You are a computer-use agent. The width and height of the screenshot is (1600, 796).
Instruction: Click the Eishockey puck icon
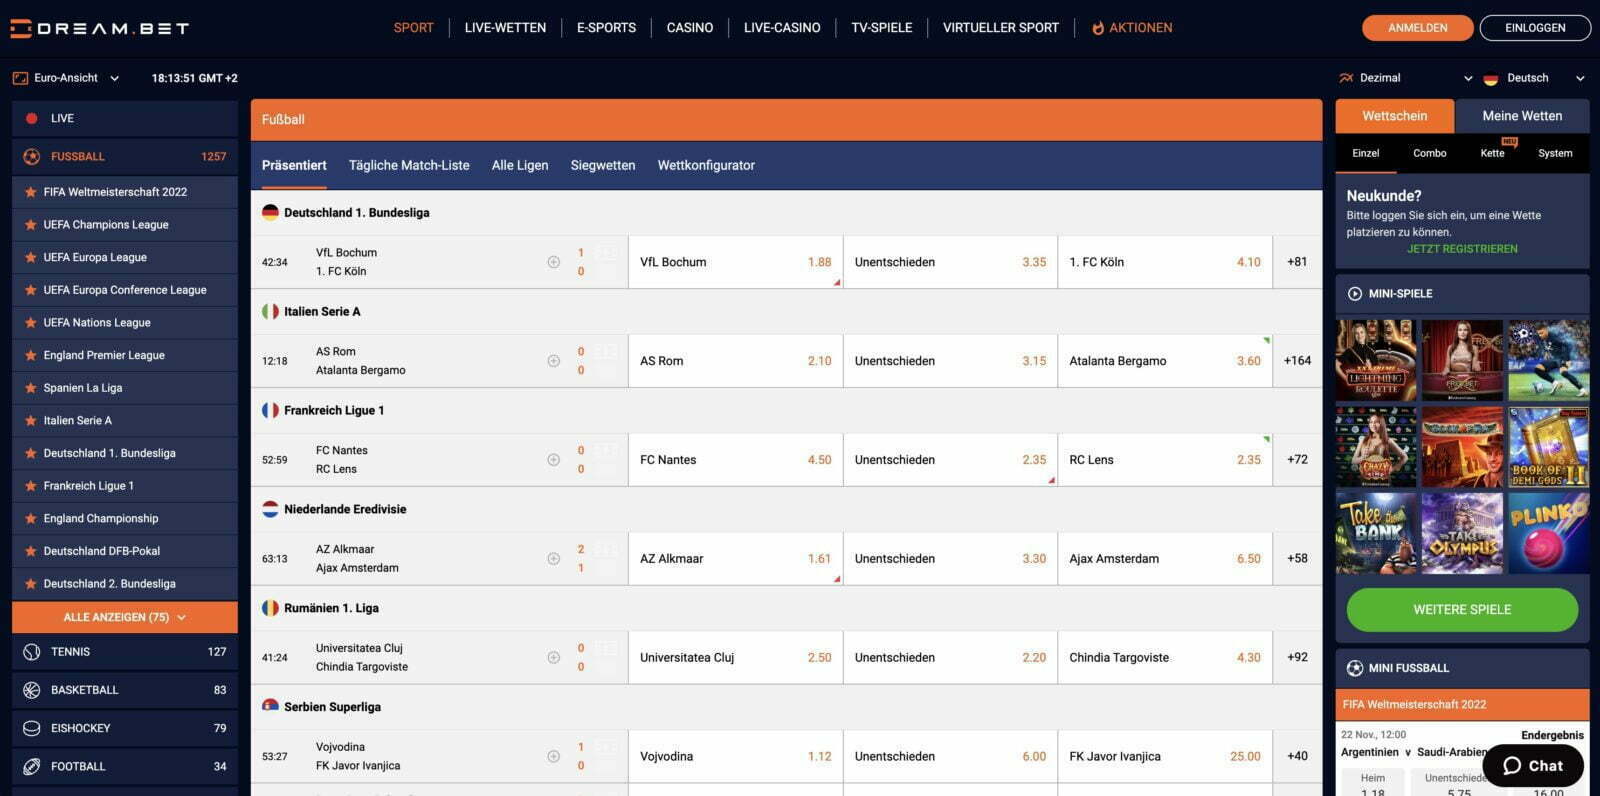click(x=31, y=728)
